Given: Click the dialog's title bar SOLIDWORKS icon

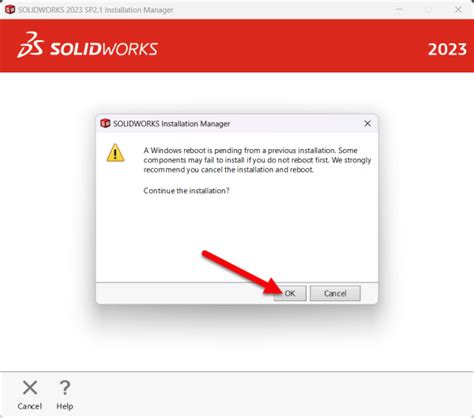Looking at the screenshot, I should coord(105,123).
